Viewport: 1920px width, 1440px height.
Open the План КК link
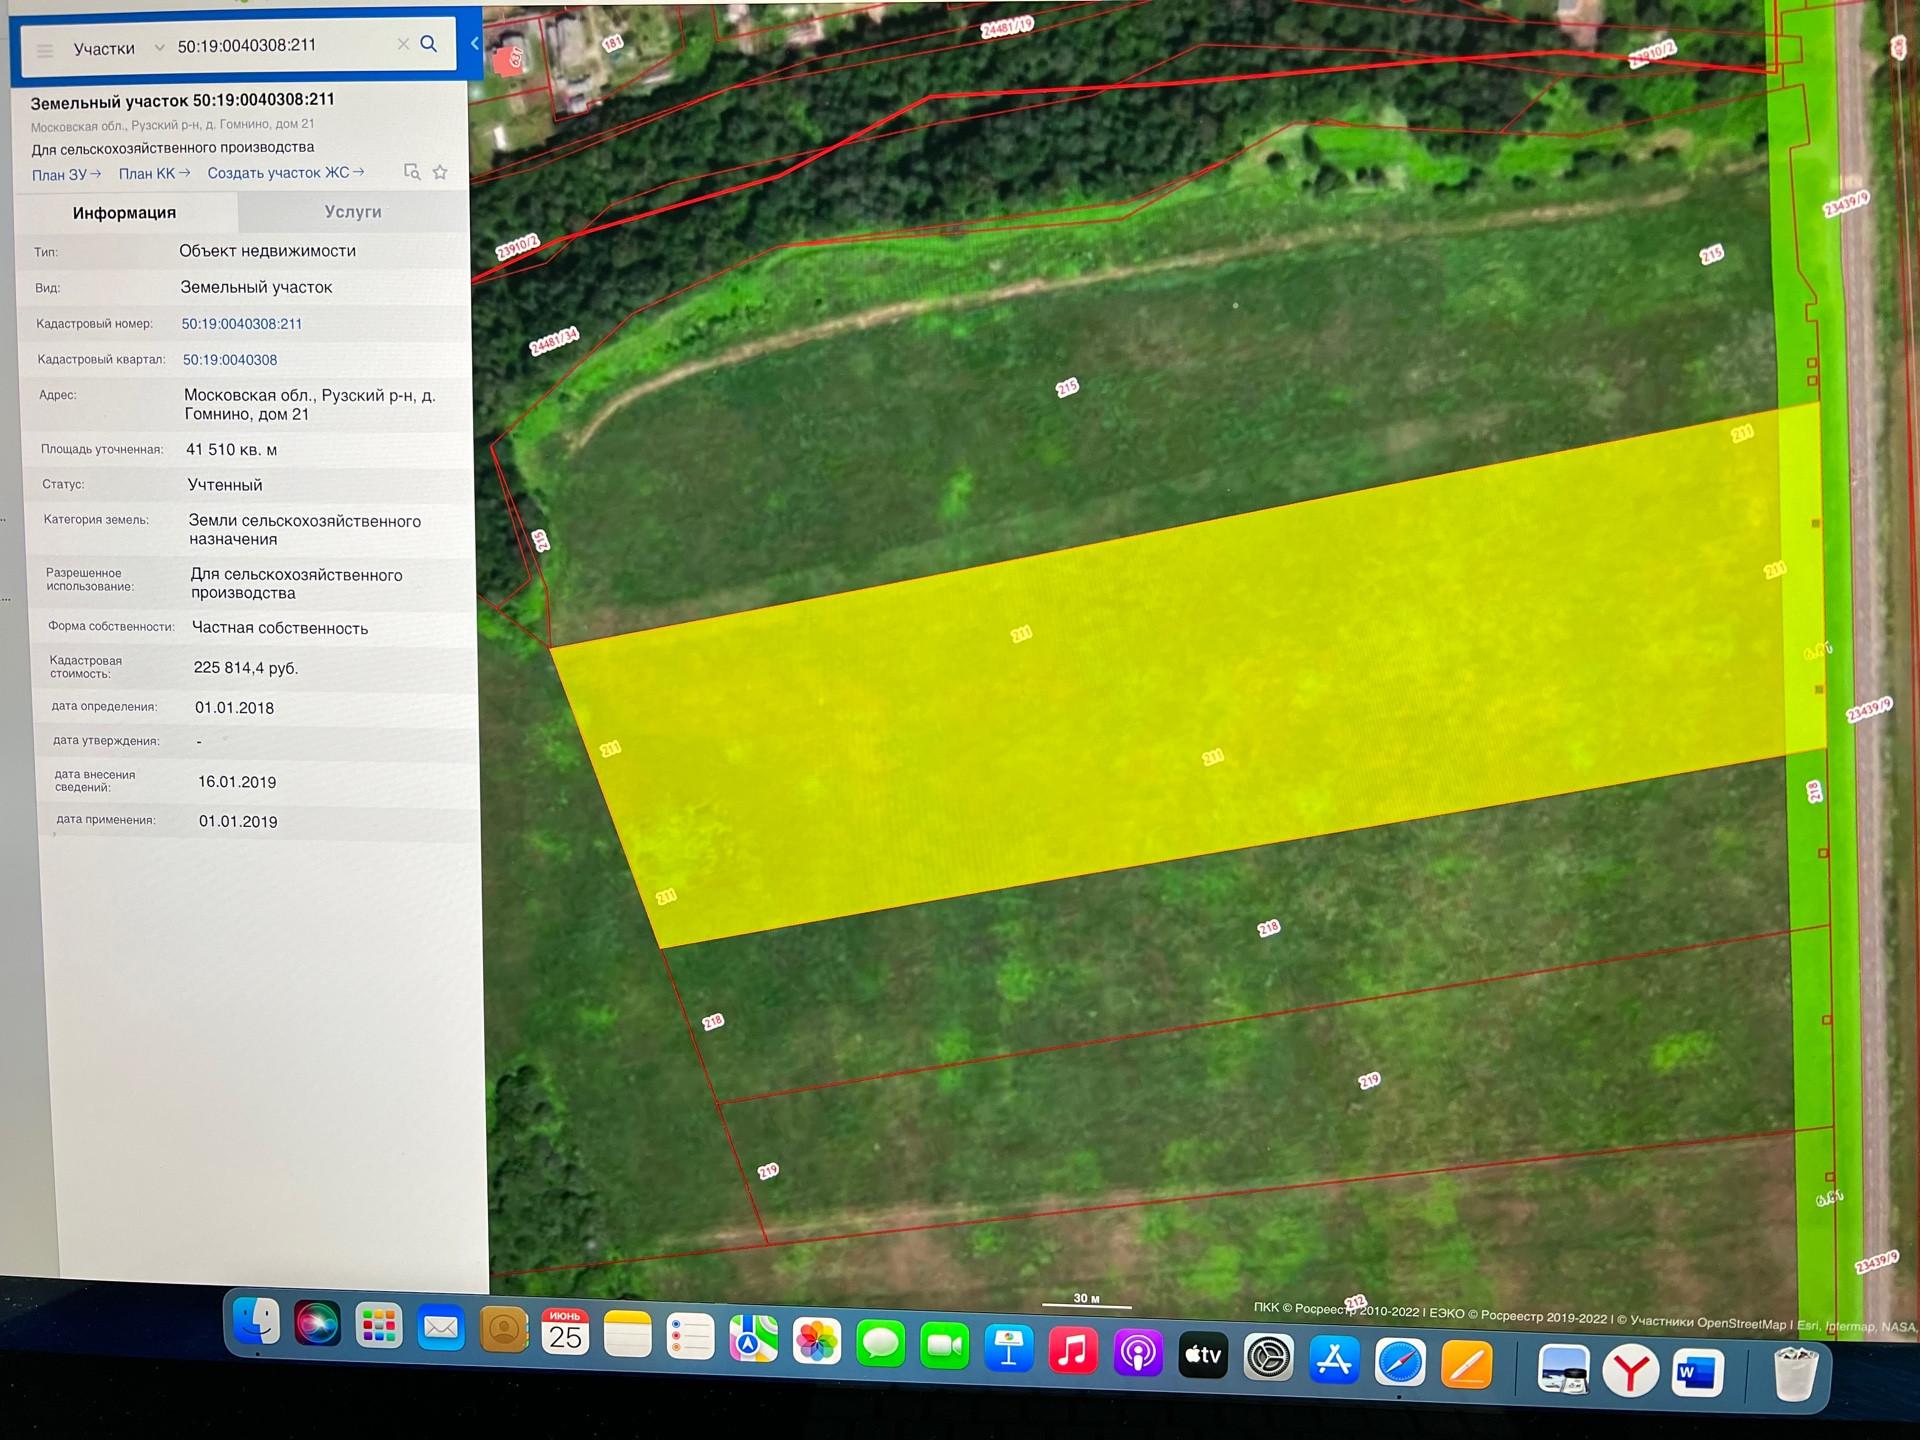[x=154, y=174]
